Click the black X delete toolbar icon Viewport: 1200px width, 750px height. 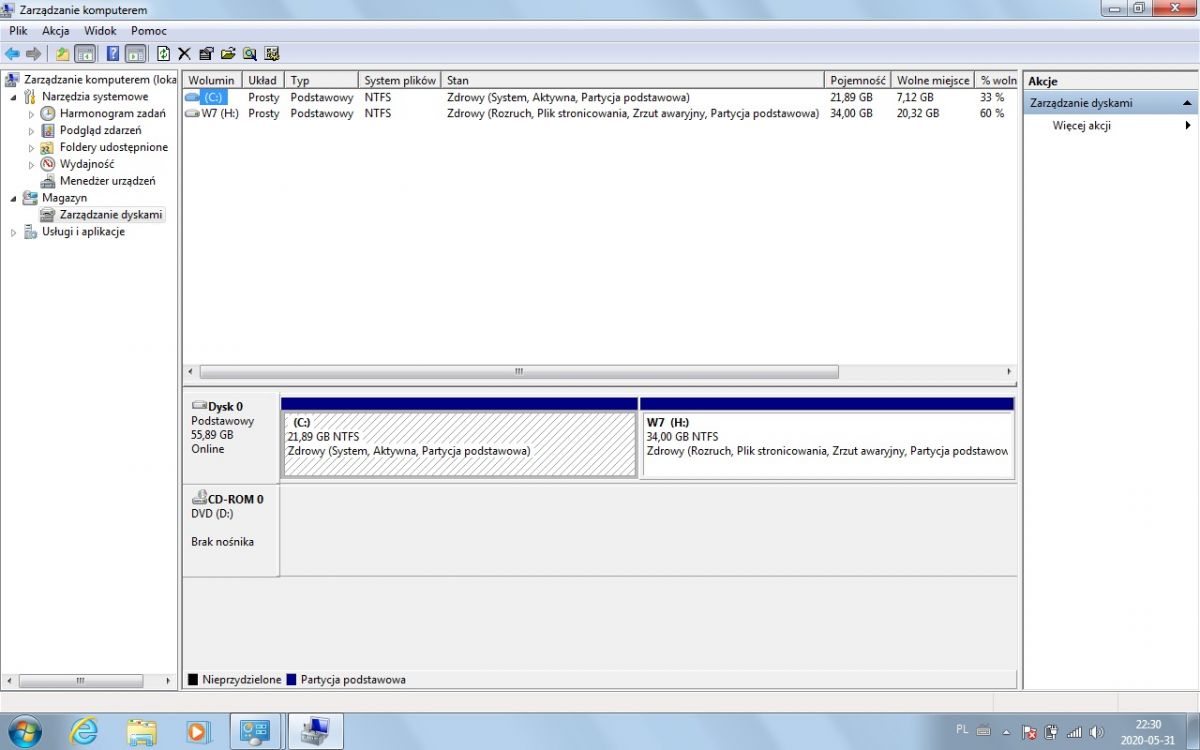pyautogui.click(x=184, y=54)
